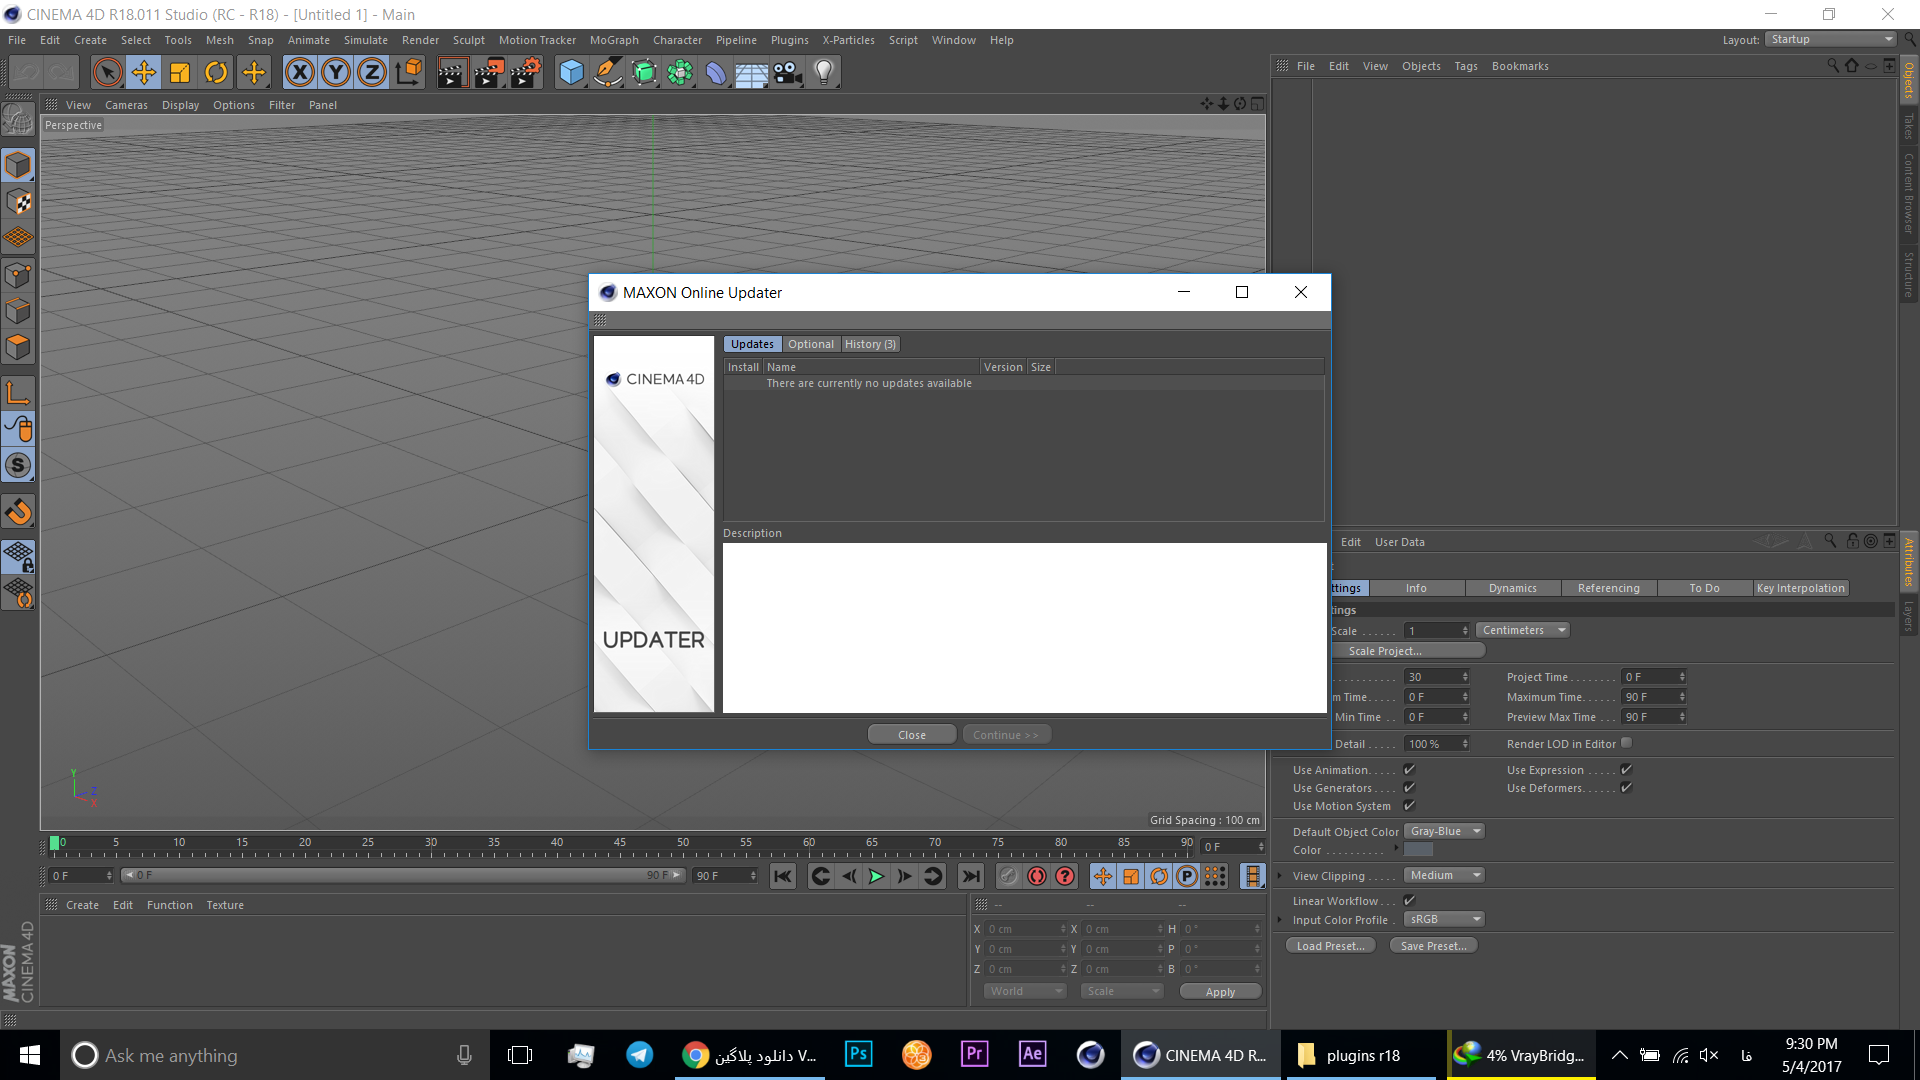
Task: Click Make Editable icon in left palette
Action: pos(18,119)
